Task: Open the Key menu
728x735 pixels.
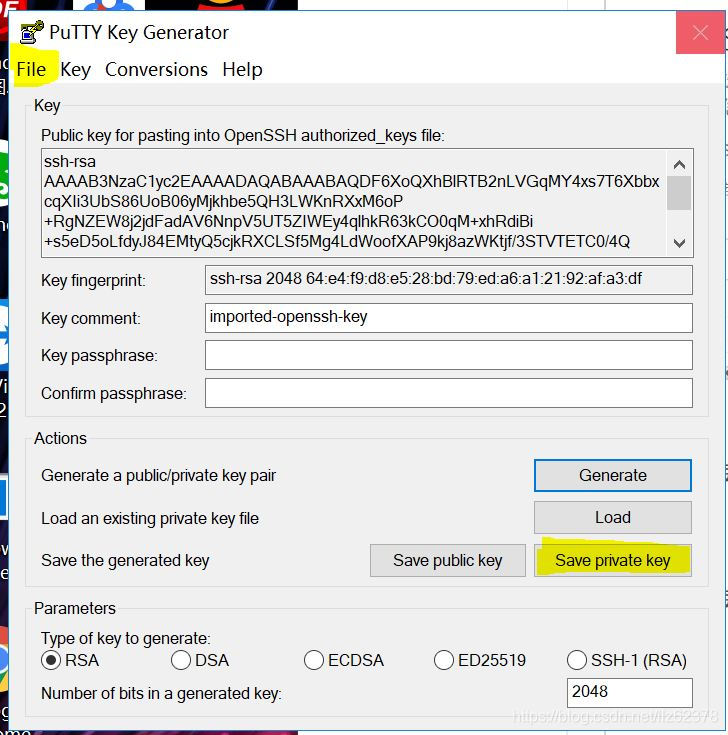Action: 75,69
